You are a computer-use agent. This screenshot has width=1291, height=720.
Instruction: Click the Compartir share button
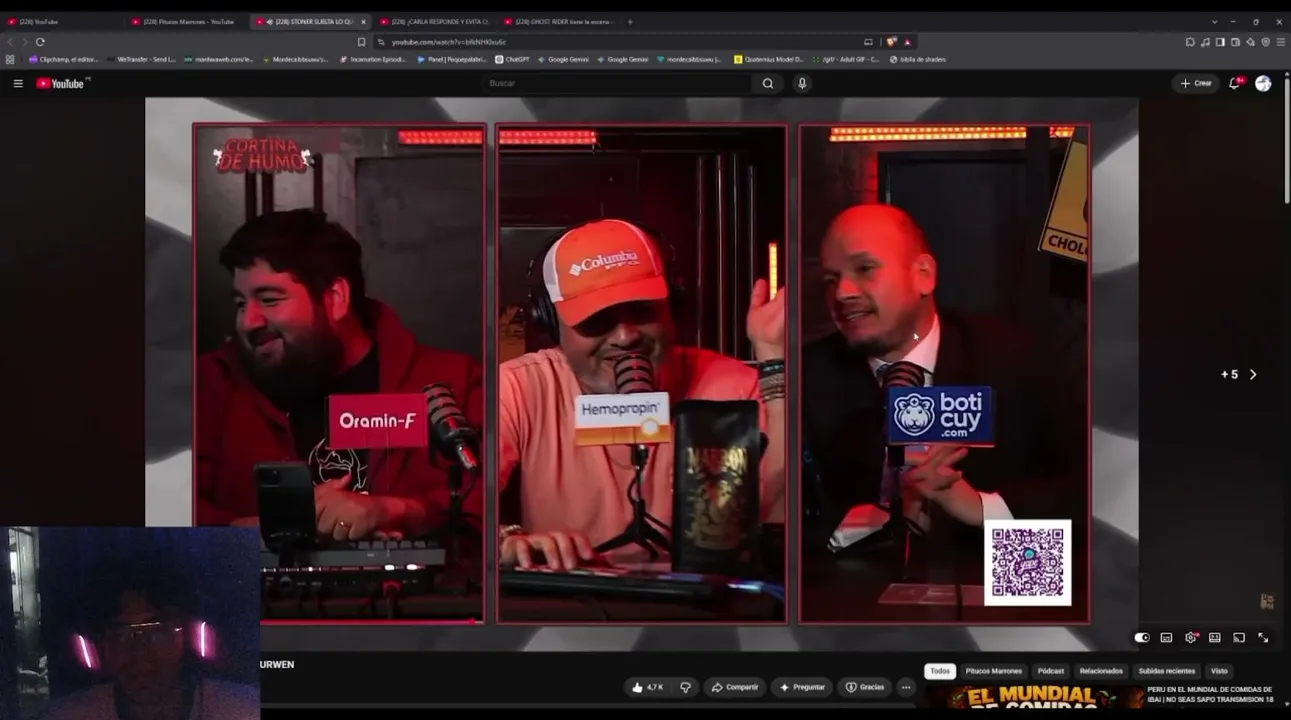[734, 687]
